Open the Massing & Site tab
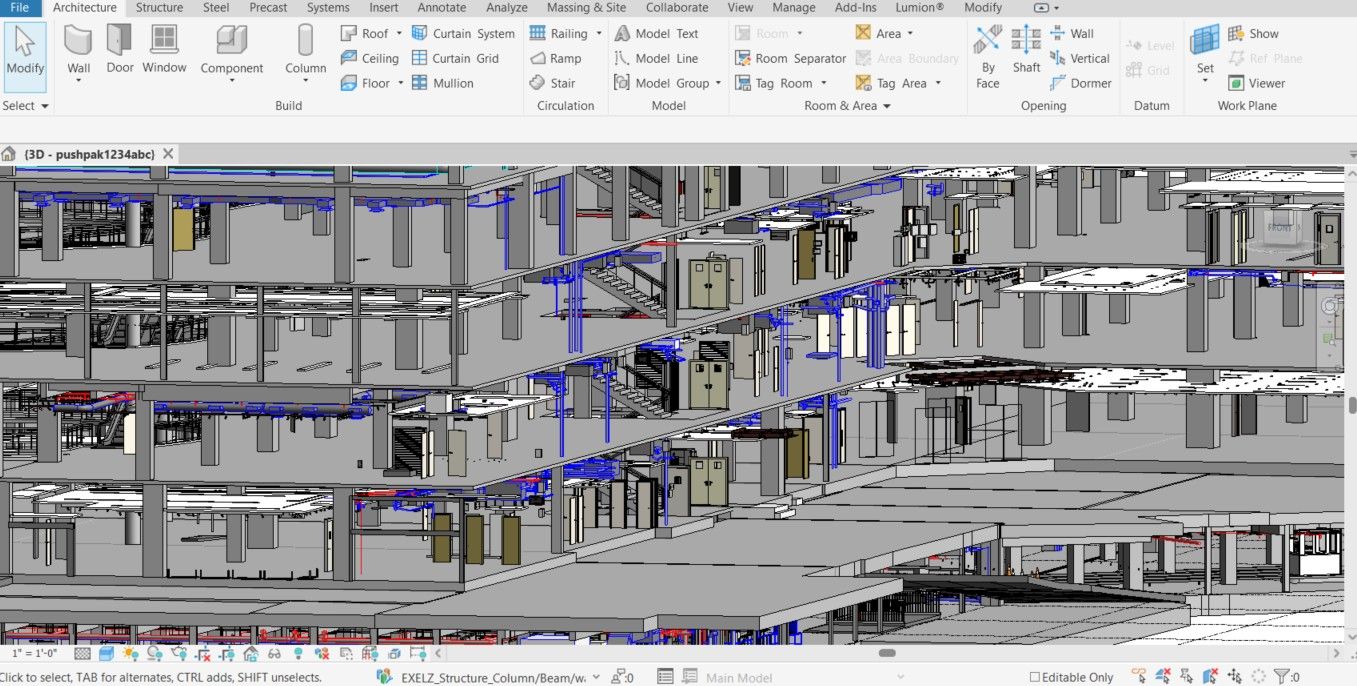This screenshot has height=686, width=1357. click(586, 8)
